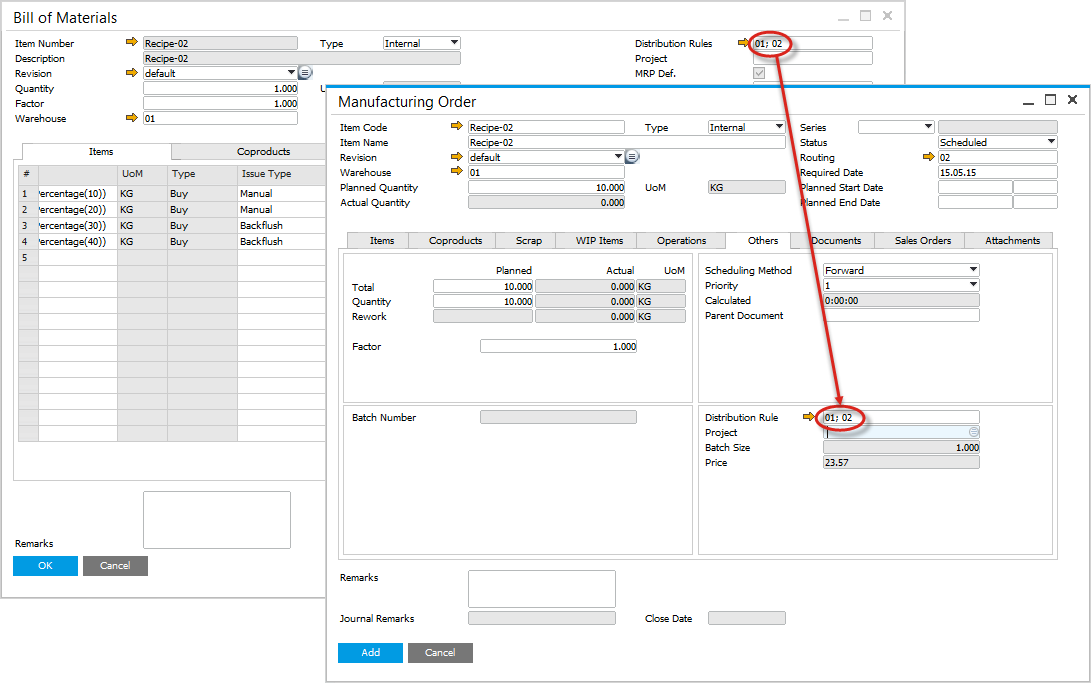Screen dimensions: 1091x683
Task: Open revision details icon in Manufacturing Order
Action: (x=632, y=157)
